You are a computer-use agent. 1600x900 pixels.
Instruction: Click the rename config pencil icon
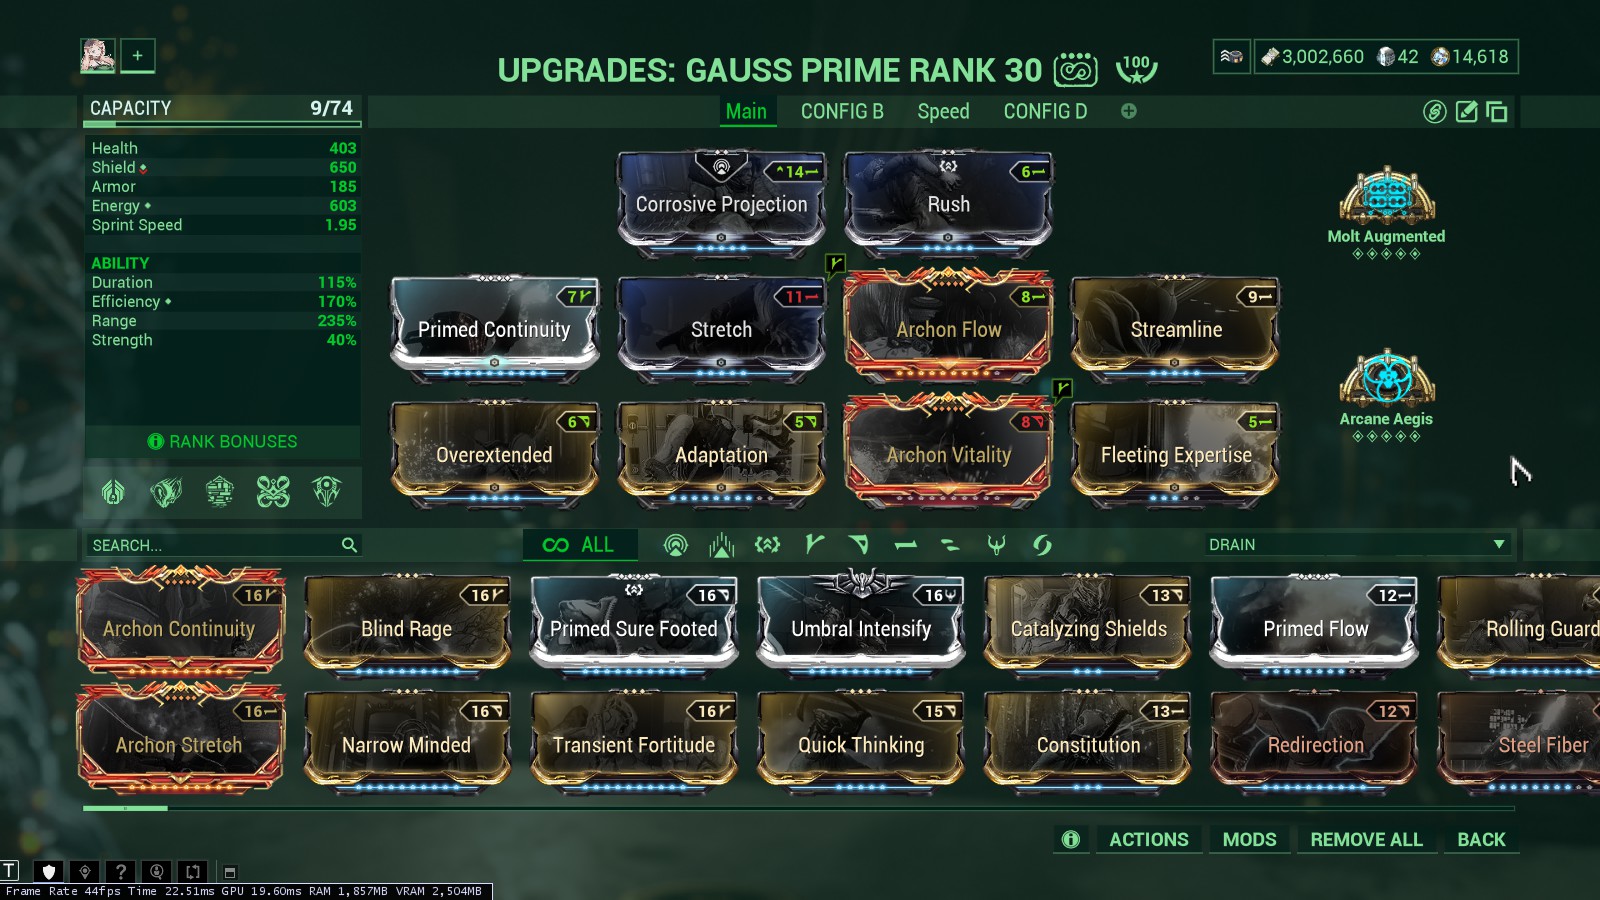coord(1466,112)
